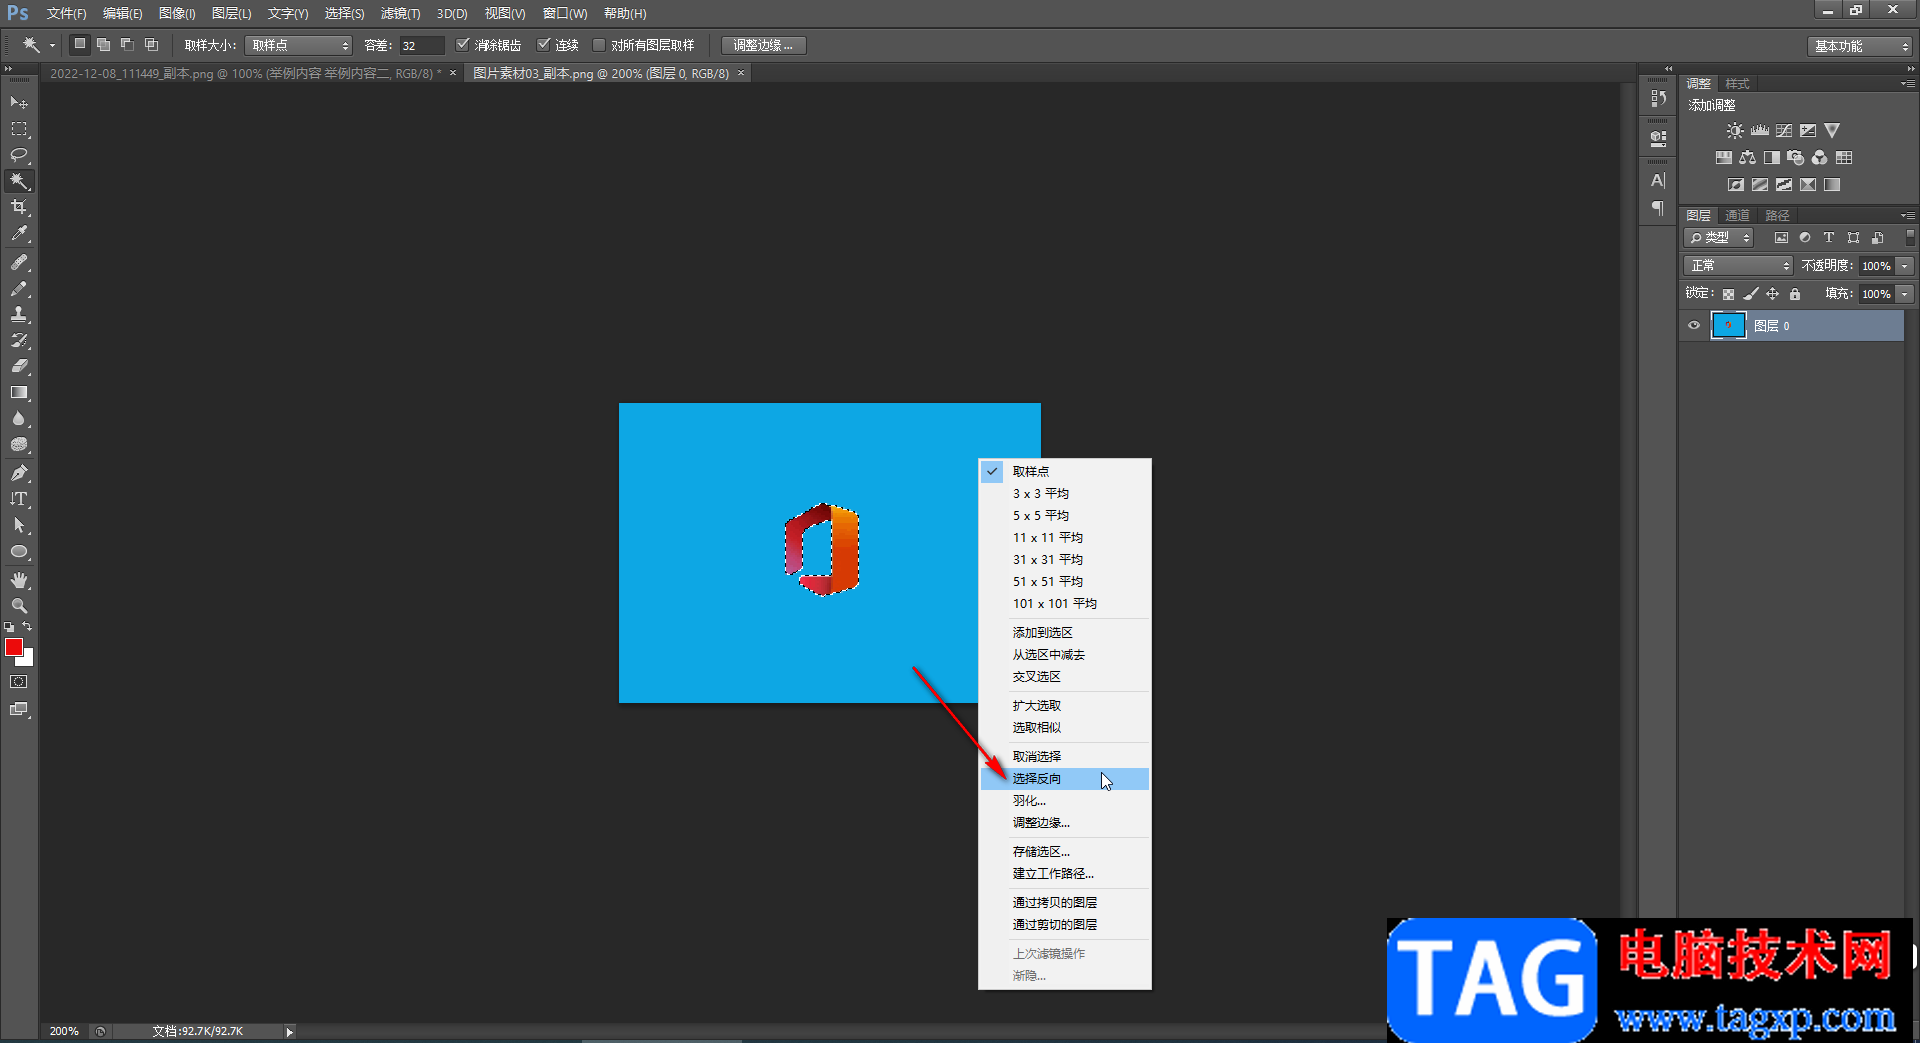The height and width of the screenshot is (1043, 1920).
Task: Switch to the 通道 tab
Action: [x=1737, y=215]
